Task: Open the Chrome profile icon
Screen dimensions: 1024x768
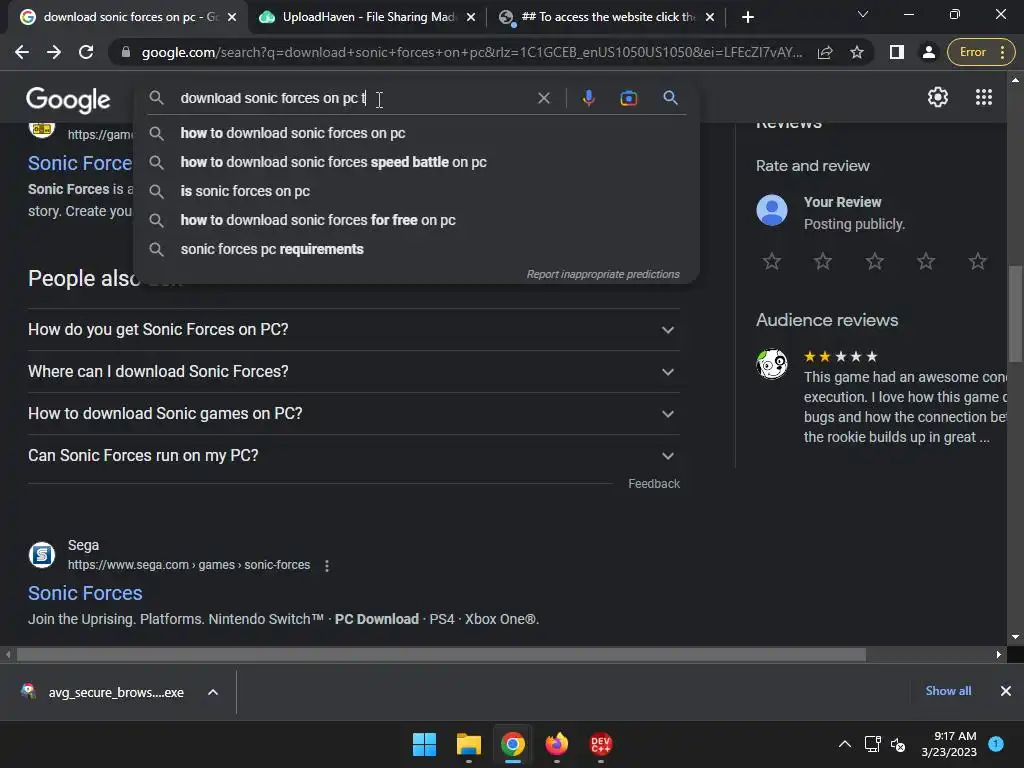Action: [928, 52]
